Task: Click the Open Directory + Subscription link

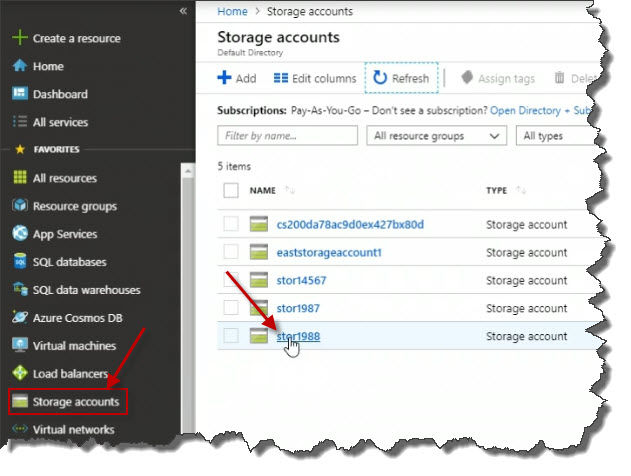Action: pyautogui.click(x=540, y=110)
